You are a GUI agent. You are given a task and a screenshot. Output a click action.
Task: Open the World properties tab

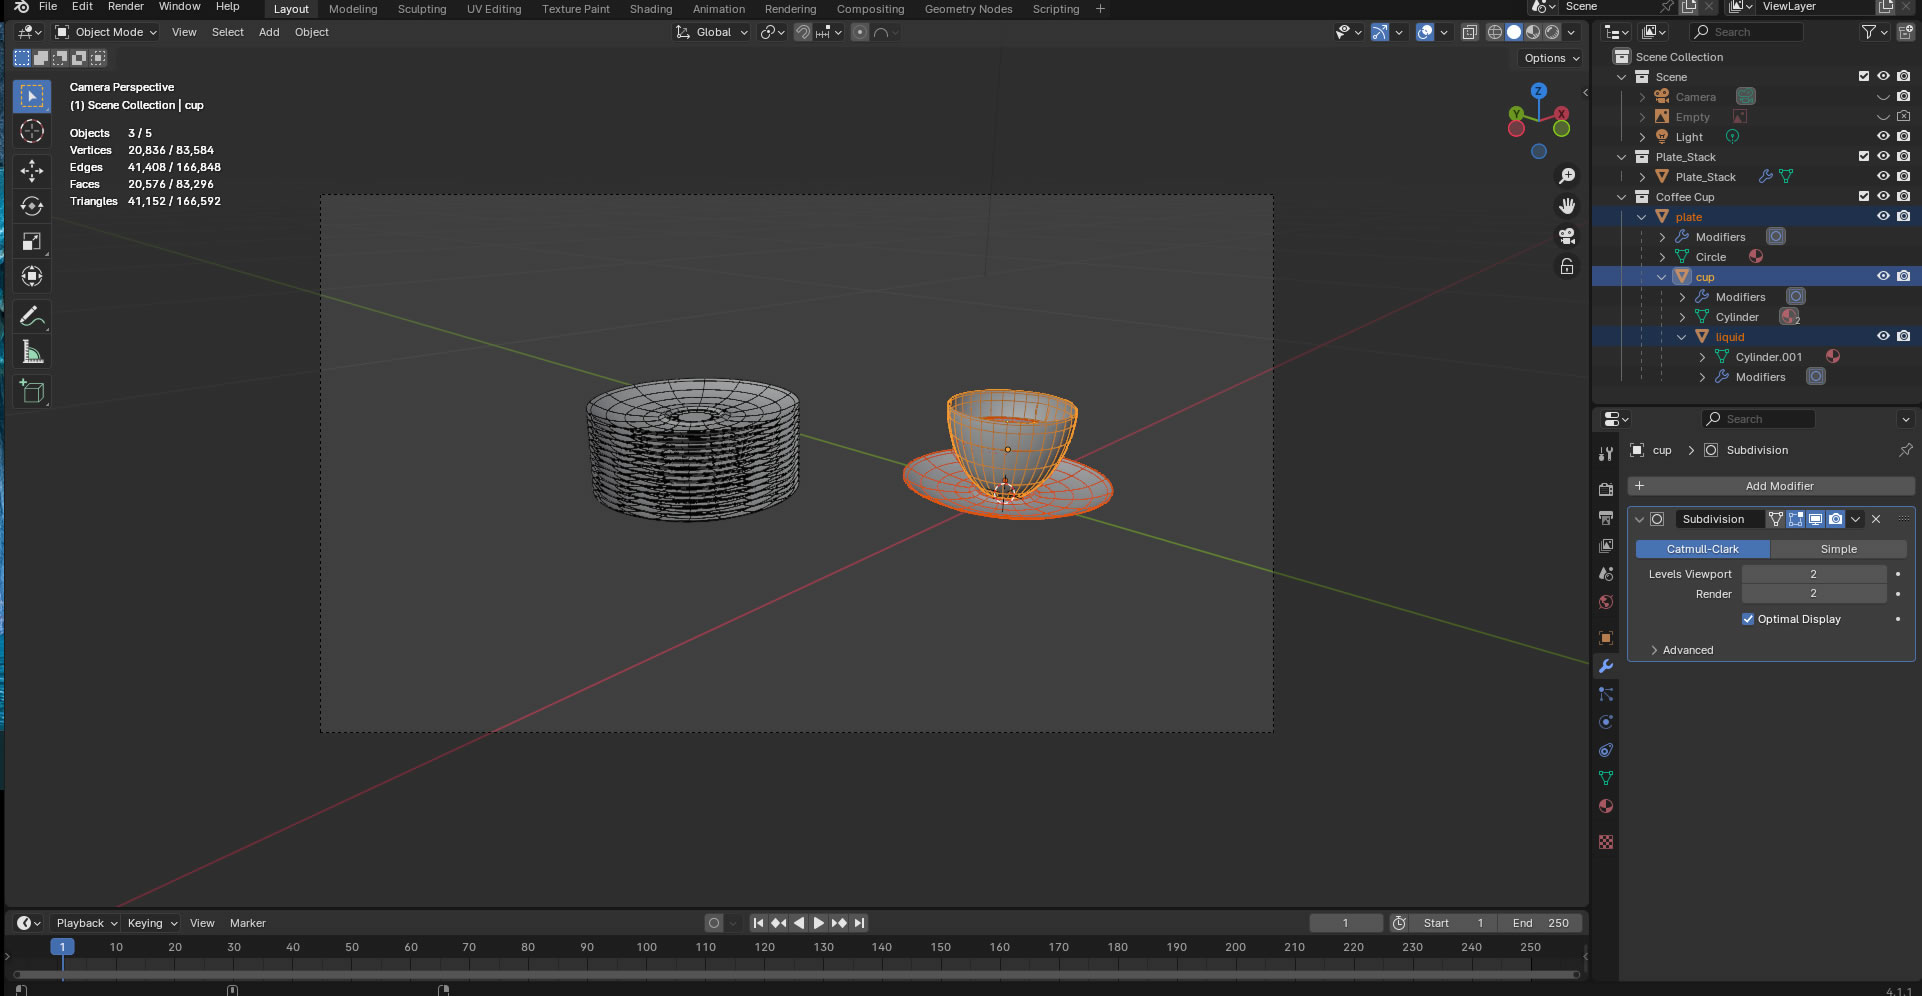point(1606,602)
